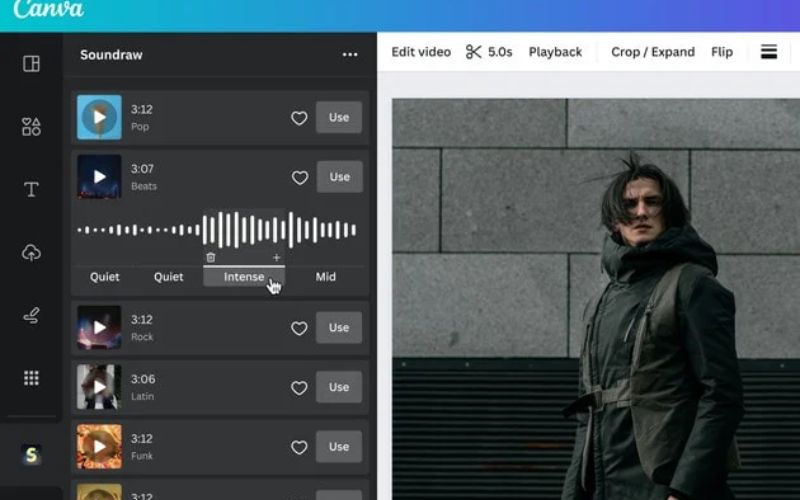Open the Design templates sidebar icon
Screen dimensions: 800x500
31,63
